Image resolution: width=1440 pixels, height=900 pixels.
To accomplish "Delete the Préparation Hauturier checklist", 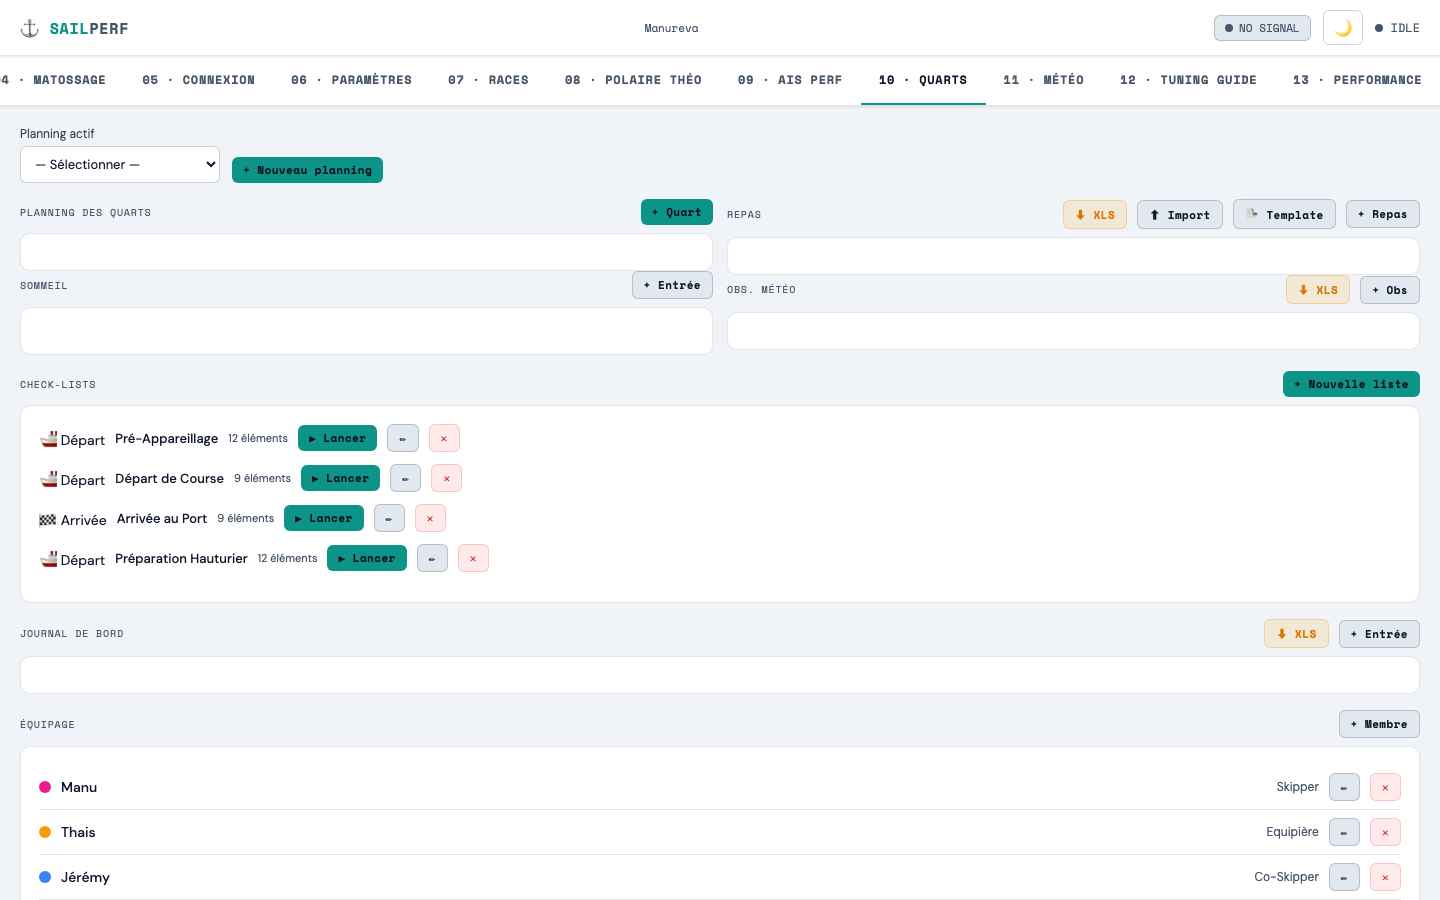I will (x=473, y=558).
